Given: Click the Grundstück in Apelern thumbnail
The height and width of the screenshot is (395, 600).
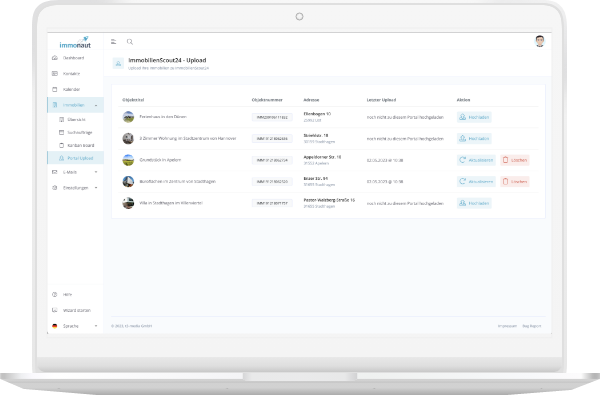Looking at the screenshot, I should (128, 160).
